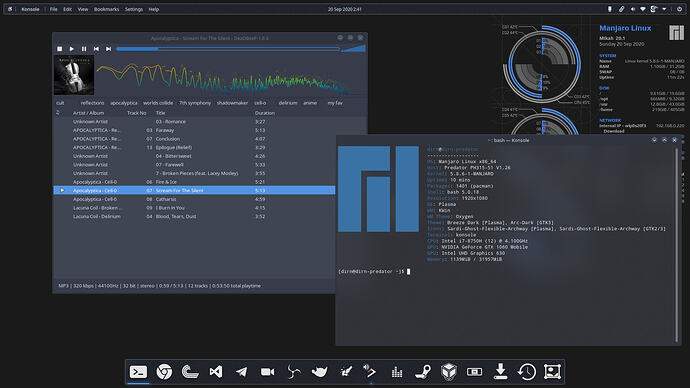
Task: Switch to the '7th symphony' playlist tab
Action: pyautogui.click(x=195, y=103)
